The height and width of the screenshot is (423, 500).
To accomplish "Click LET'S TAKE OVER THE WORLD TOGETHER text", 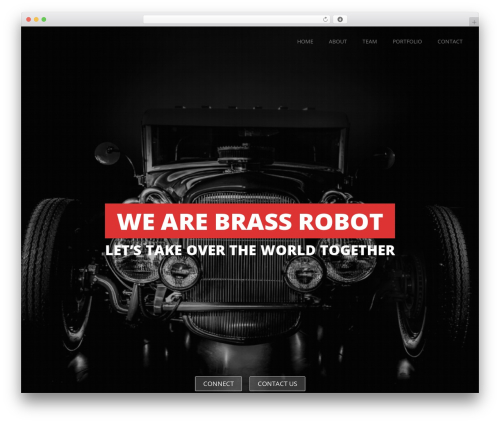I will point(250,250).
